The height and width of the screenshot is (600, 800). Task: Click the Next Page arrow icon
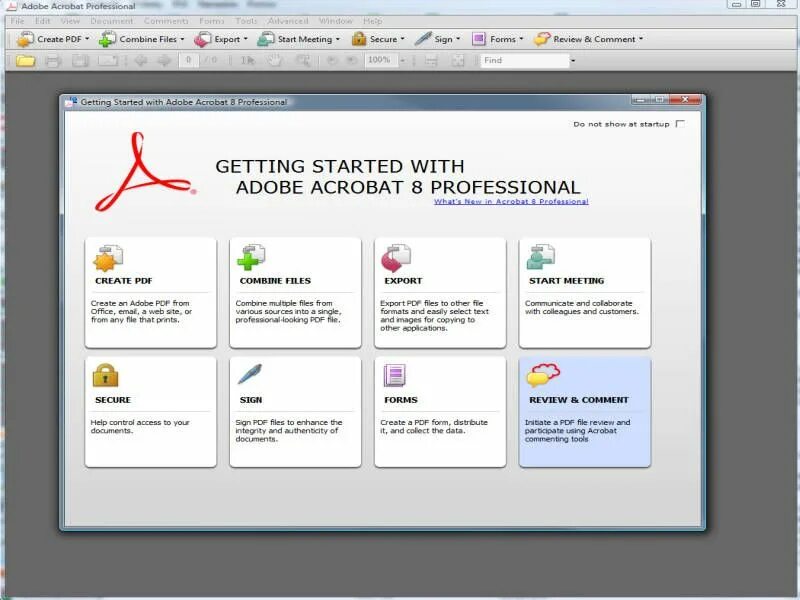pos(164,61)
